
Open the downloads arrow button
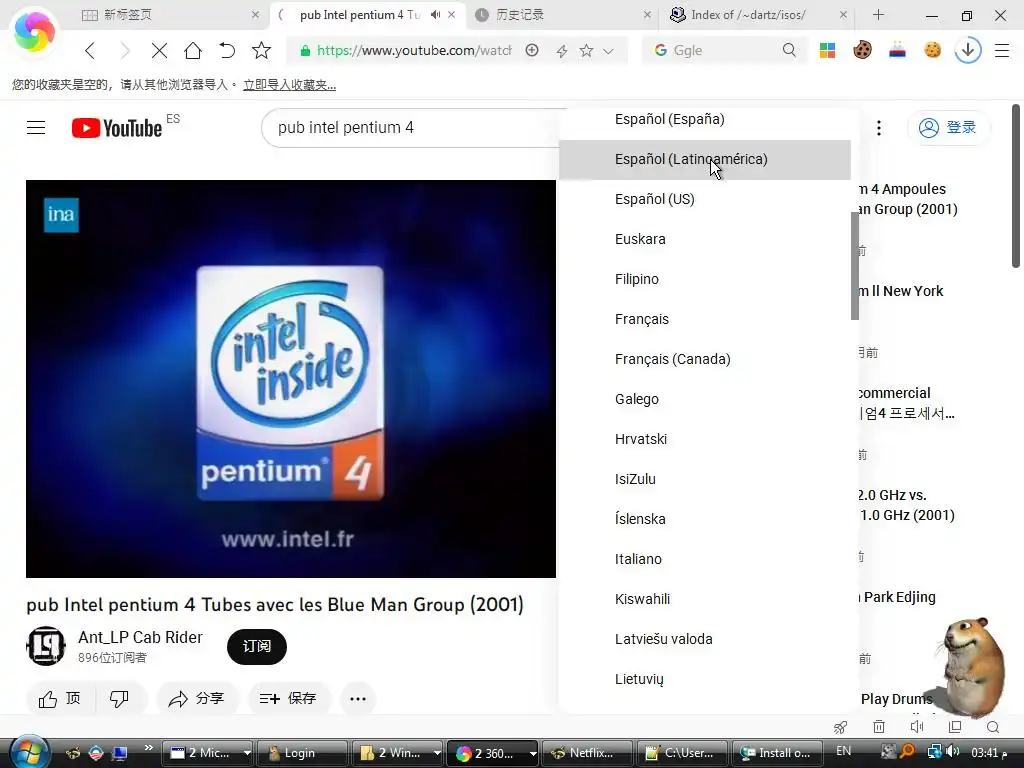[x=968, y=50]
